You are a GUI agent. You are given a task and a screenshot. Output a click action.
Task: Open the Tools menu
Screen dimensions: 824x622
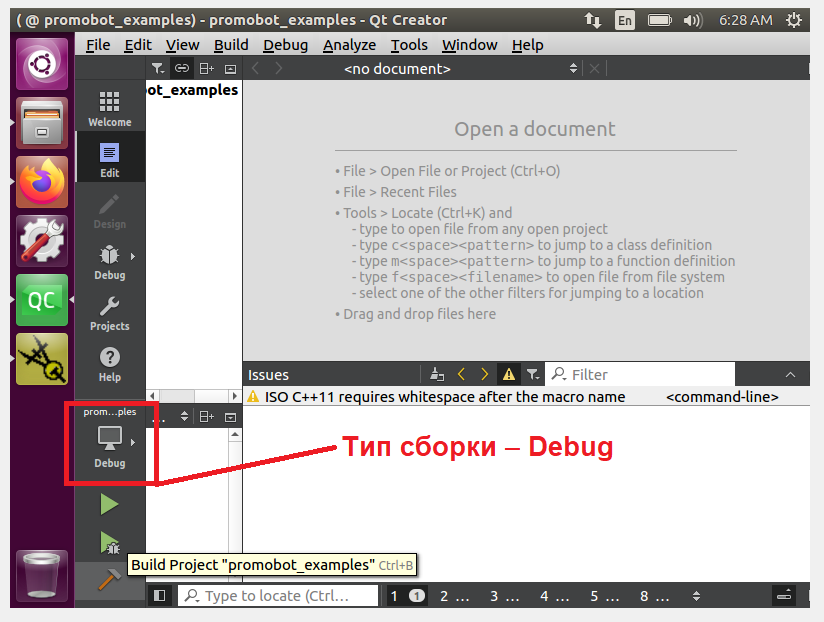click(409, 45)
